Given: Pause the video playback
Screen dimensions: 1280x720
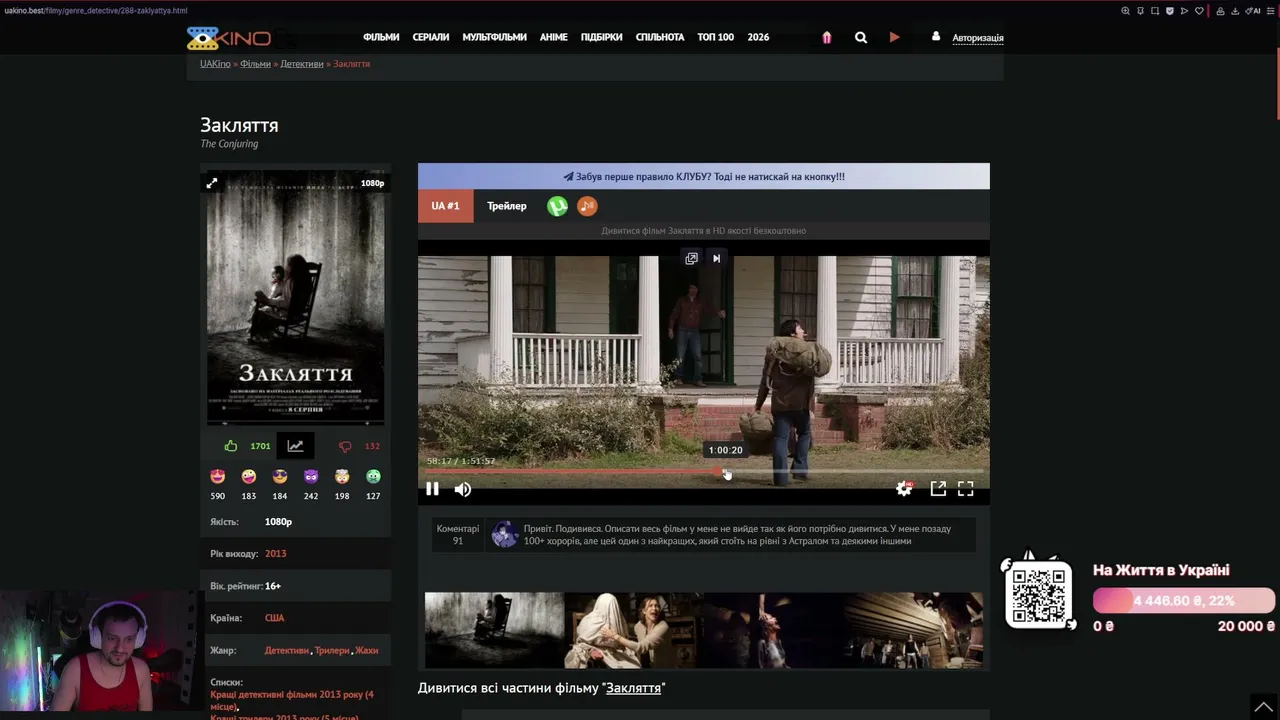Looking at the screenshot, I should coord(432,489).
